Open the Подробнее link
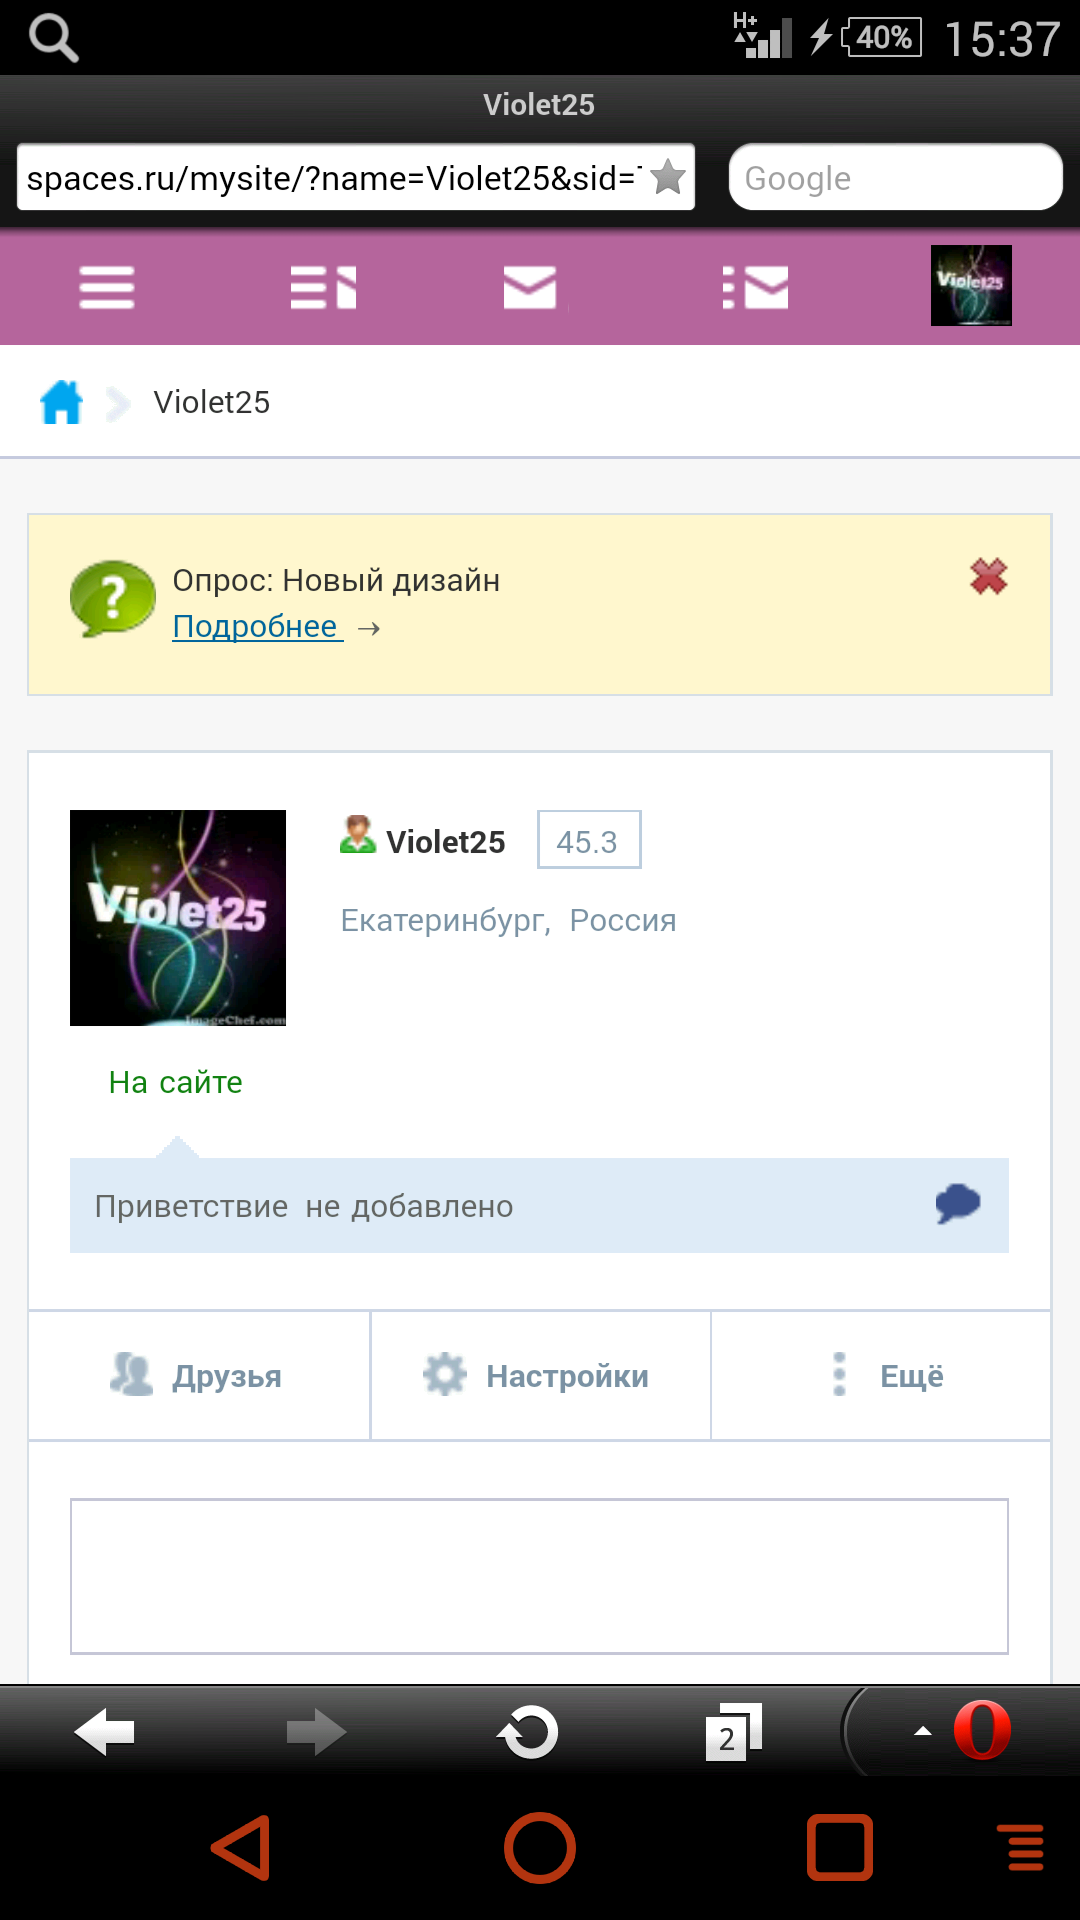 257,627
